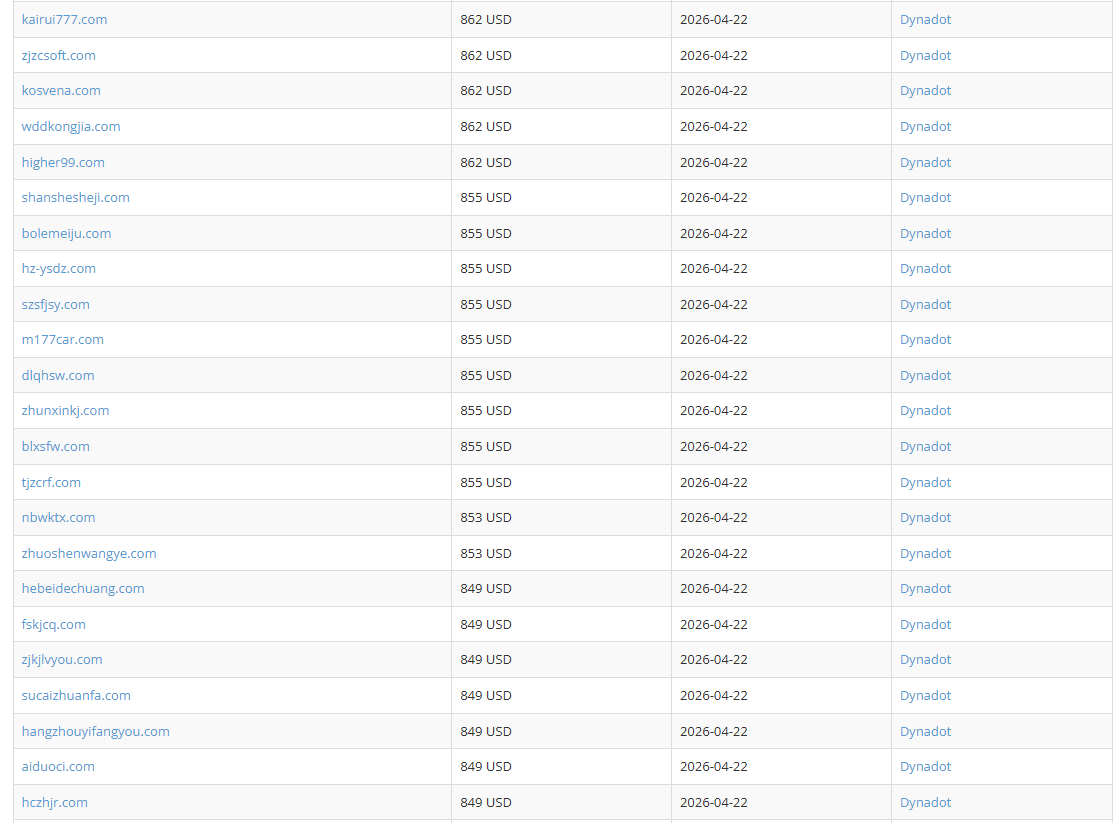Click Dynadot link in blxsfw.com row
The height and width of the screenshot is (823, 1114).
925,447
